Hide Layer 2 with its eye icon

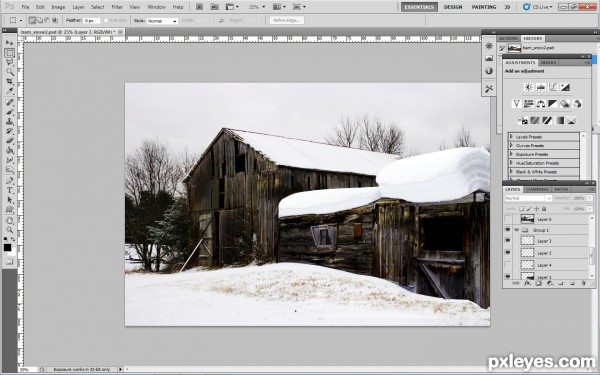point(508,253)
